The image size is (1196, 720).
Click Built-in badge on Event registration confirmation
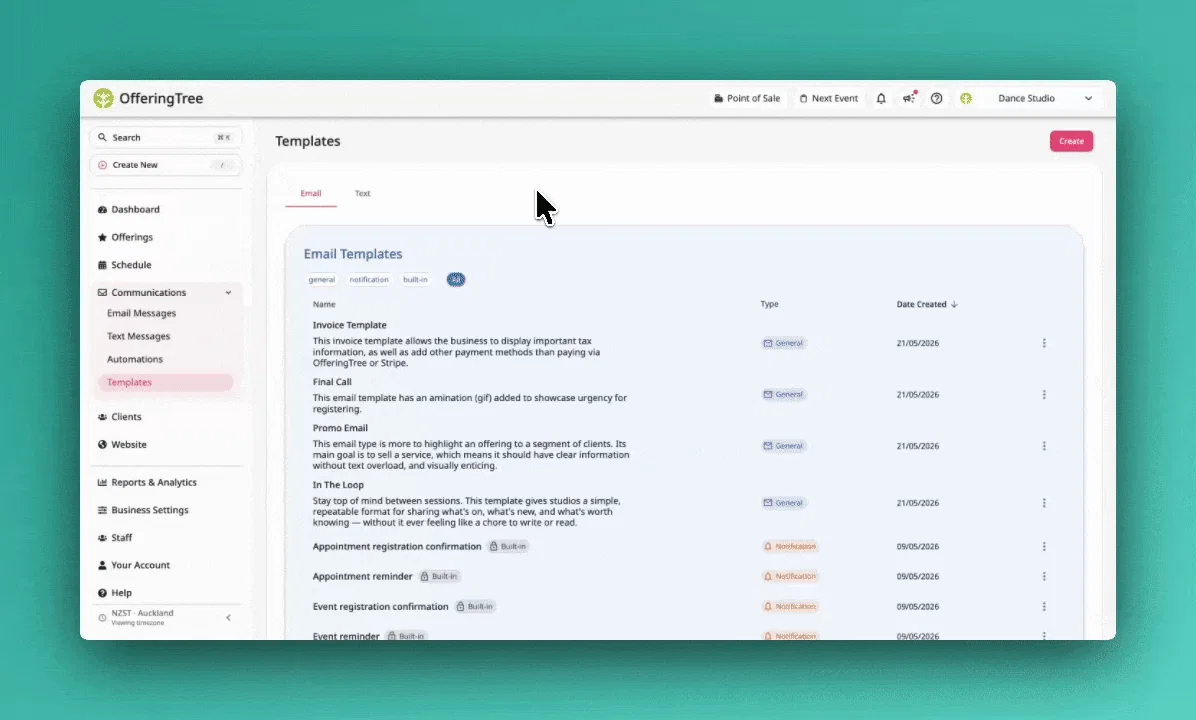[475, 606]
